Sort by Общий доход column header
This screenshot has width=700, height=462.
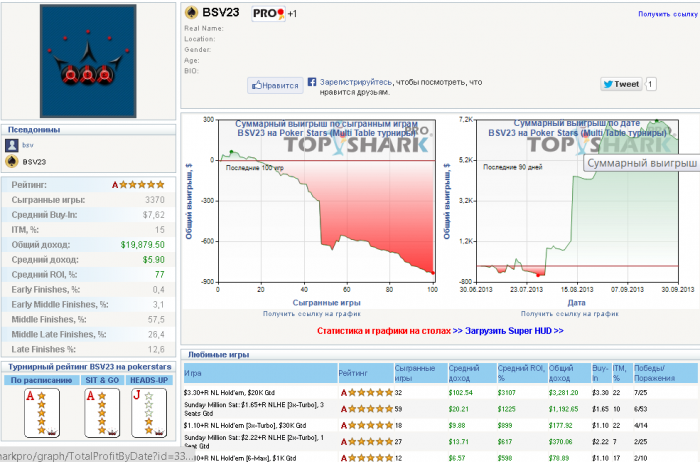pos(569,373)
